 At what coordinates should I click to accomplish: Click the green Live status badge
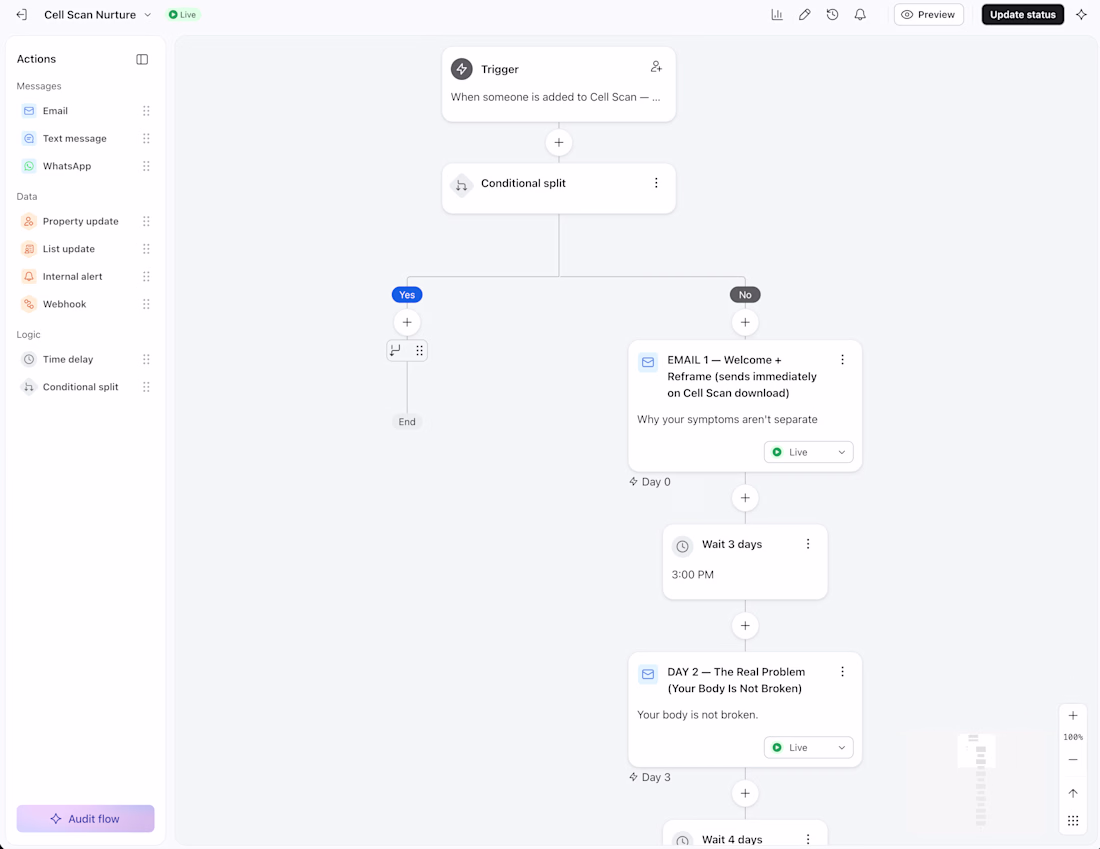click(183, 15)
